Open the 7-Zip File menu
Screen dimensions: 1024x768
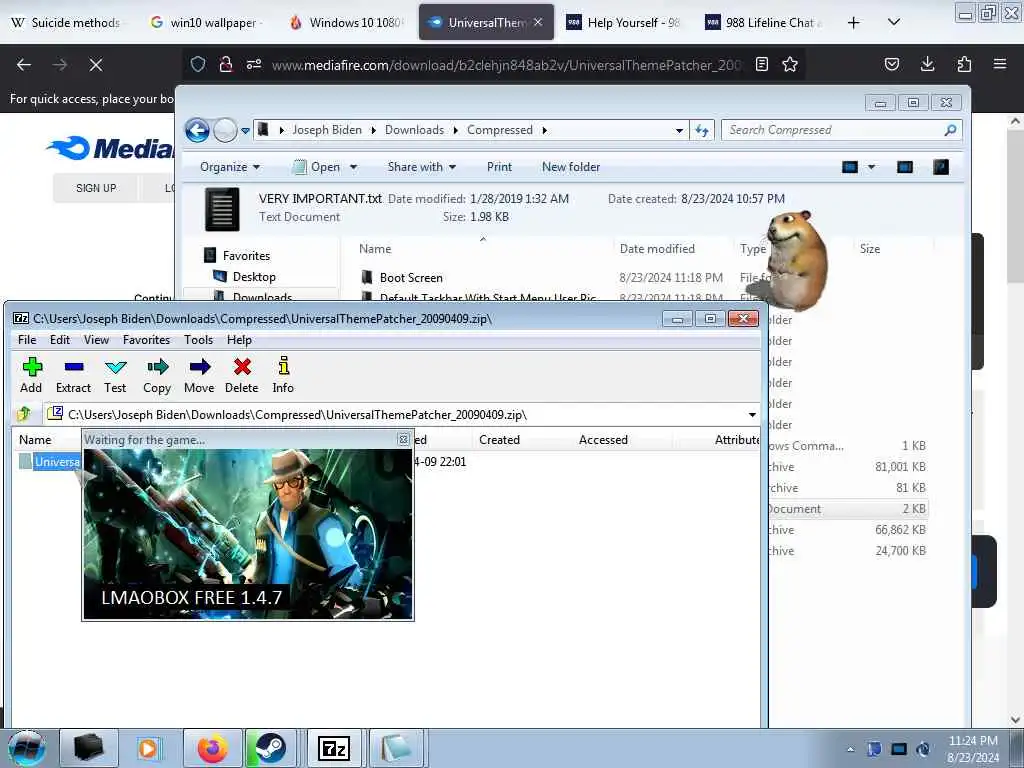point(27,340)
